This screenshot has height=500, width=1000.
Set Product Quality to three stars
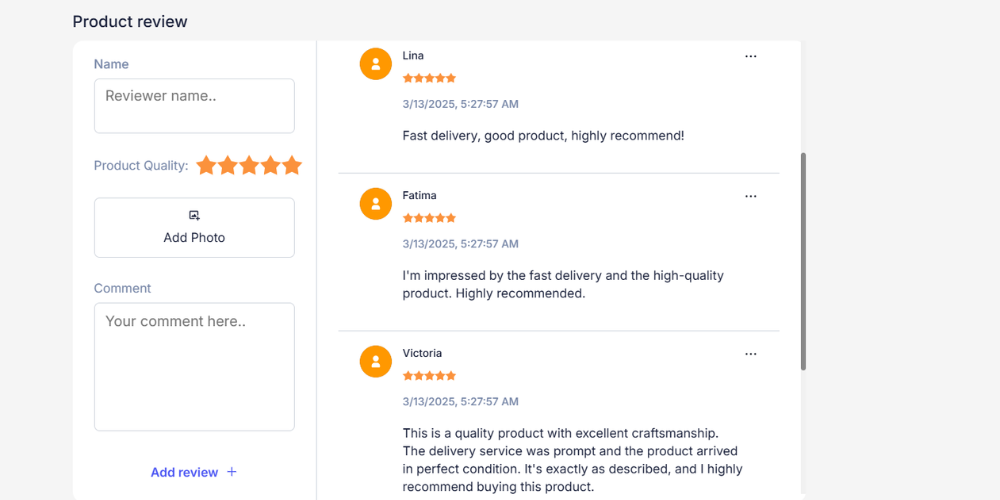(249, 166)
